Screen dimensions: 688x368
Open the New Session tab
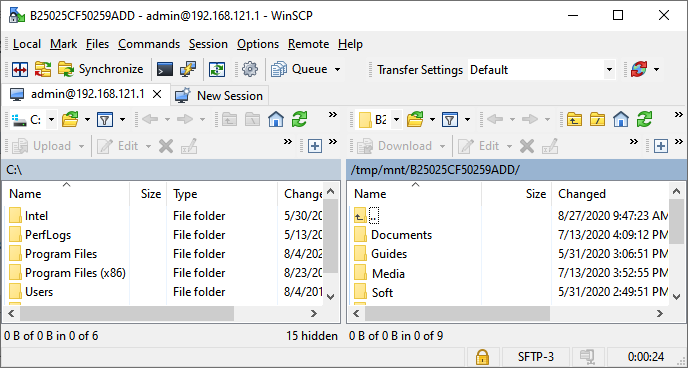coord(219,96)
